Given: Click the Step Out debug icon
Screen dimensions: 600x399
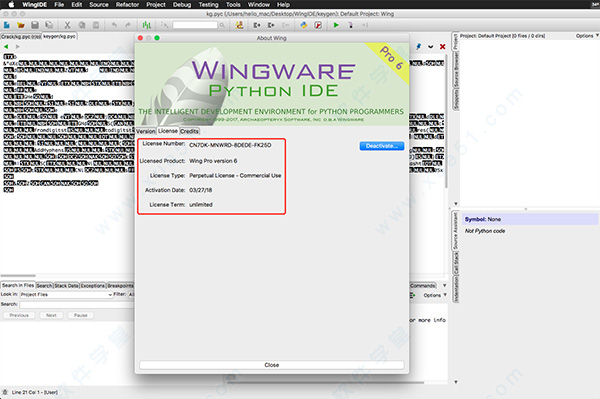Looking at the screenshot, I should click(285, 25).
